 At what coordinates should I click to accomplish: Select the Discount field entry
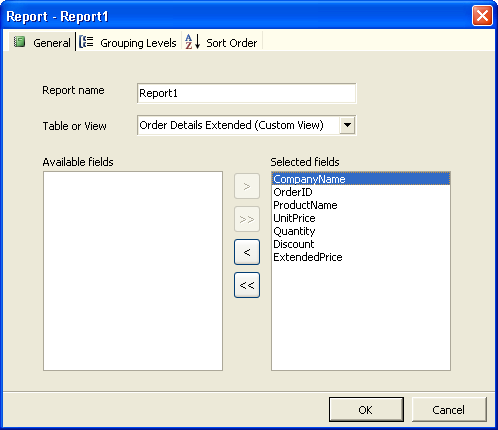coord(361,244)
